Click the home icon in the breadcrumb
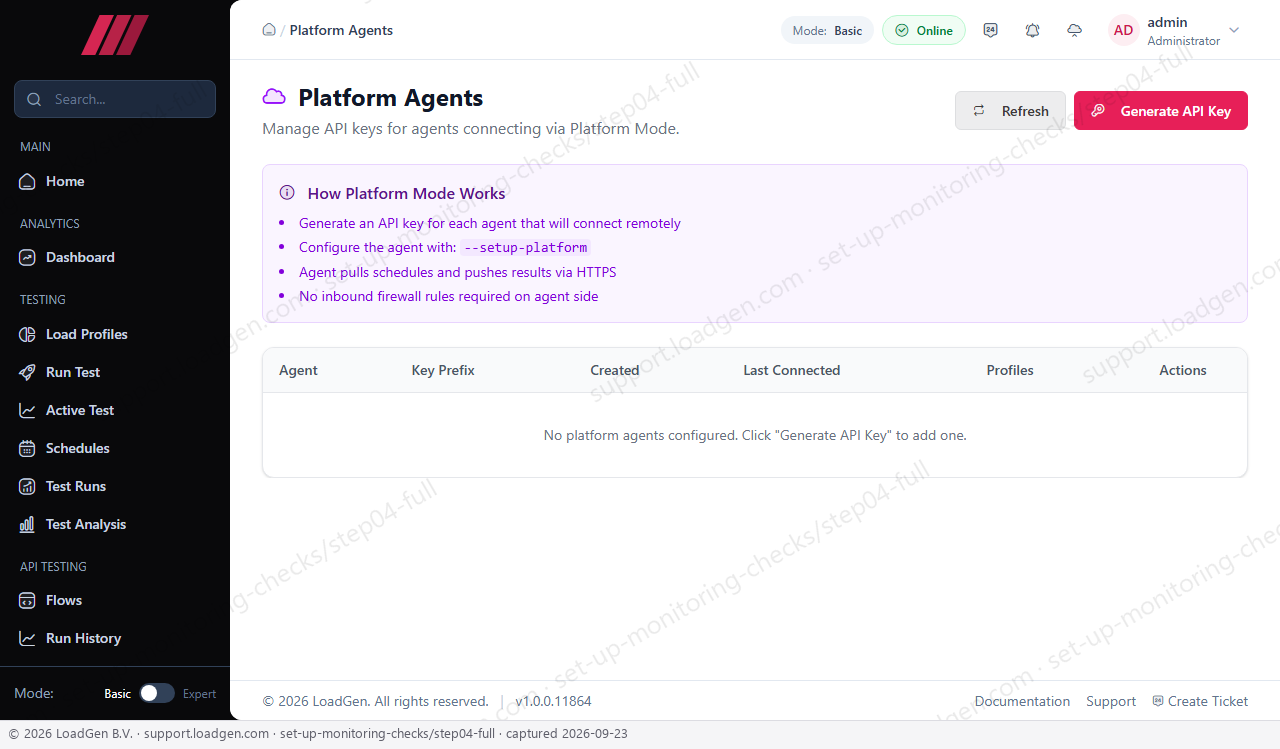The image size is (1280, 749). (269, 30)
